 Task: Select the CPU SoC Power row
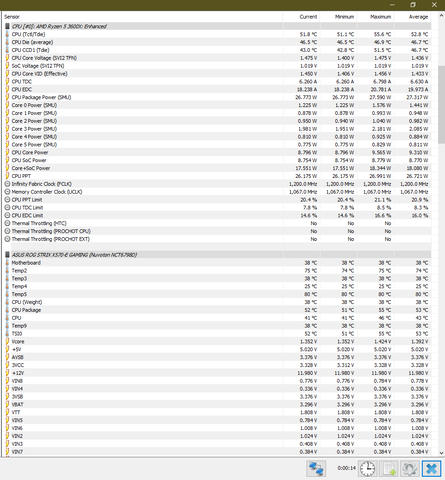(218, 160)
